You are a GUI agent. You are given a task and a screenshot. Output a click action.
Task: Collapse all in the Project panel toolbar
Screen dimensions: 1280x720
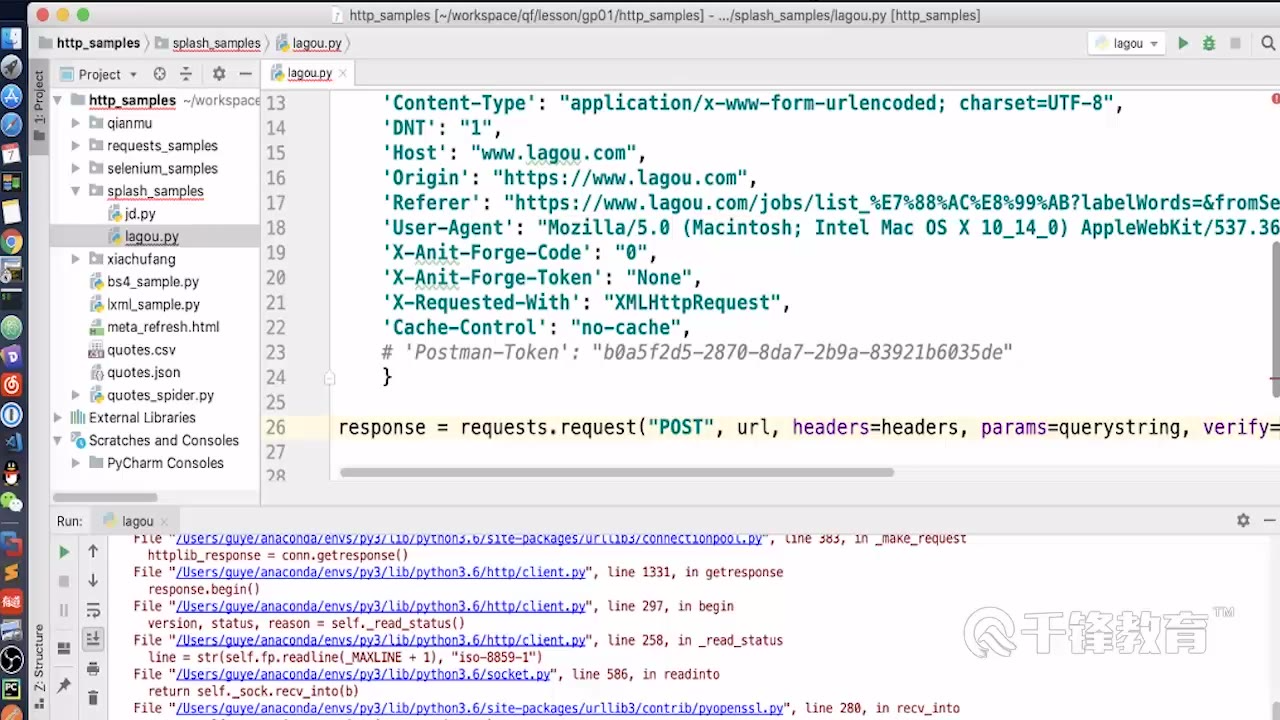185,74
